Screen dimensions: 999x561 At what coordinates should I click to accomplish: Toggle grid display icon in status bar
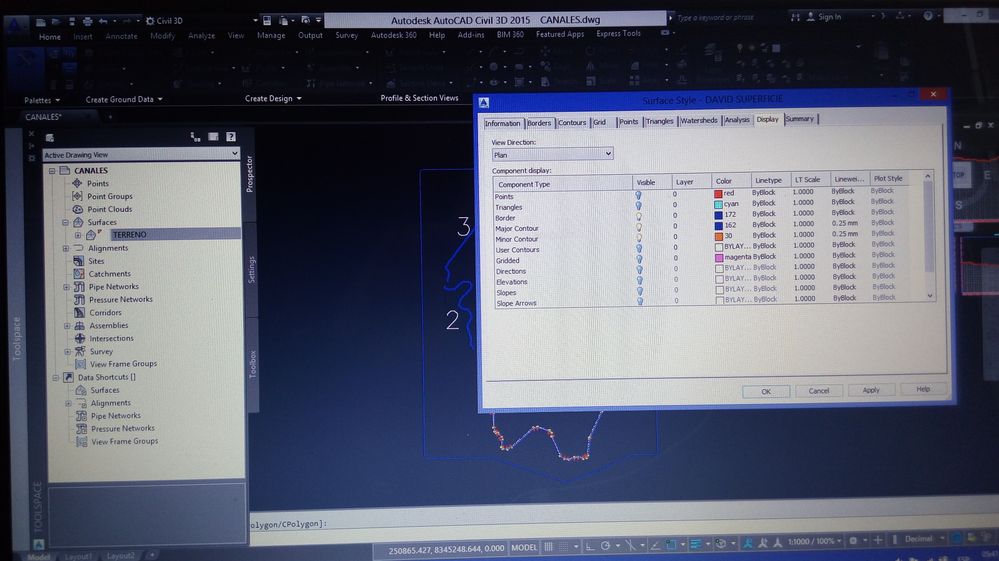coord(549,547)
